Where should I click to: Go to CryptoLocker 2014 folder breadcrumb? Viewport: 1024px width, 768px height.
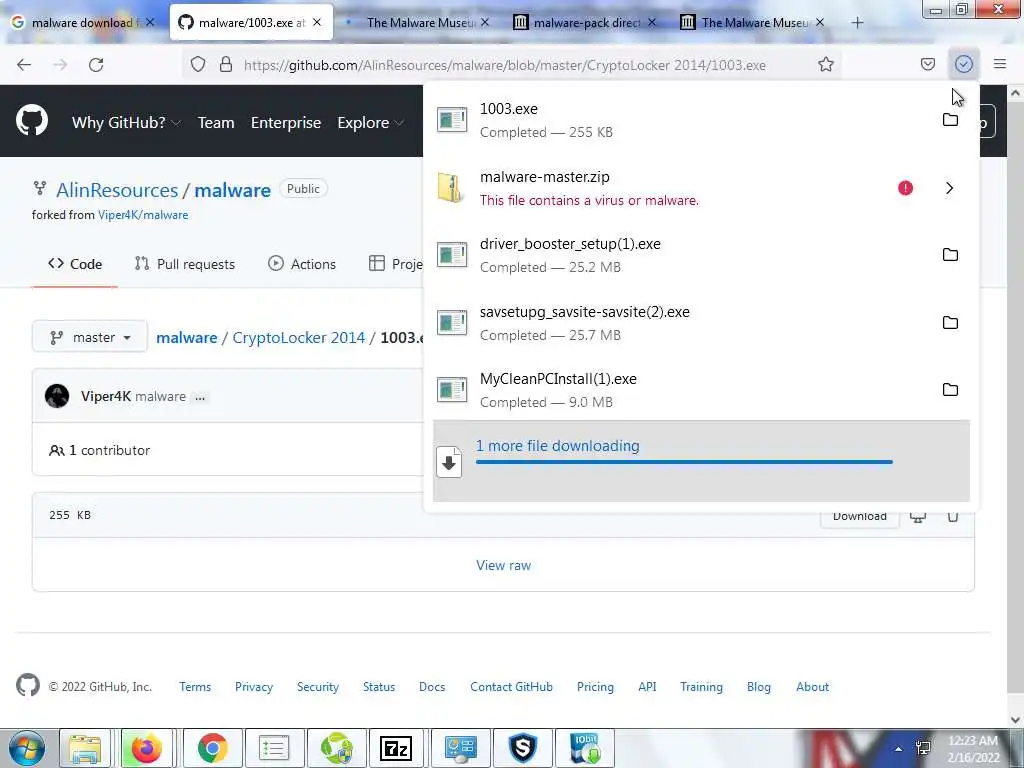click(x=298, y=338)
